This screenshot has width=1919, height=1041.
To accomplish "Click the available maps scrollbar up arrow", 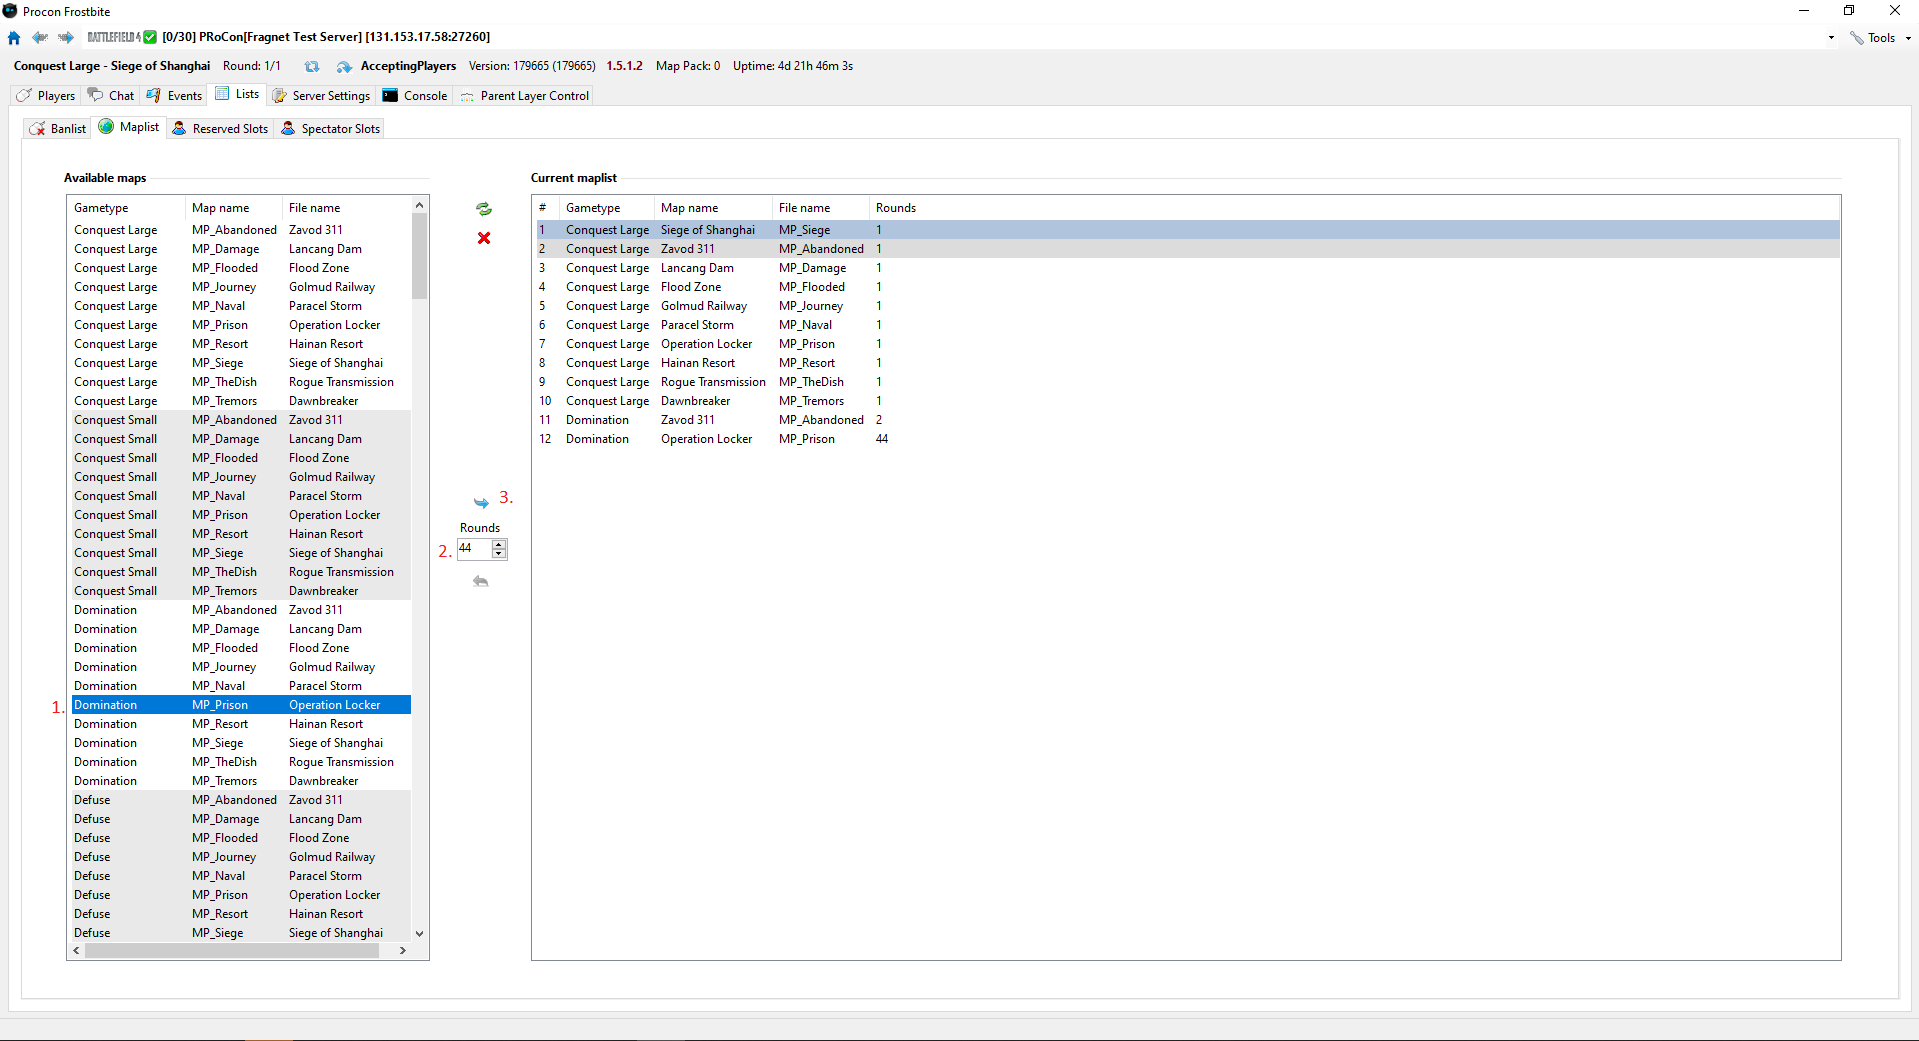I will (x=419, y=205).
